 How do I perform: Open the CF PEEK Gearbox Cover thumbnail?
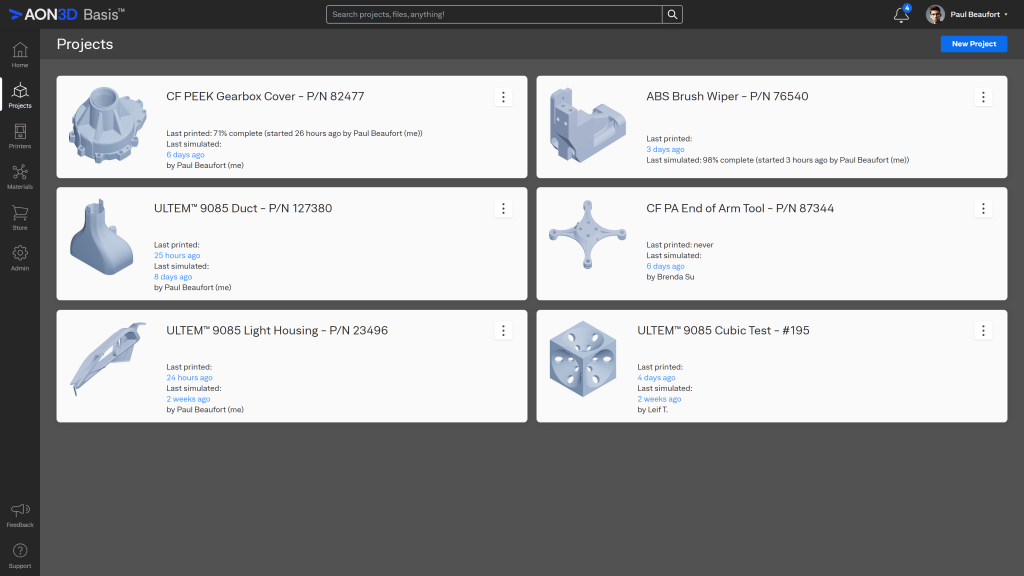pos(108,125)
